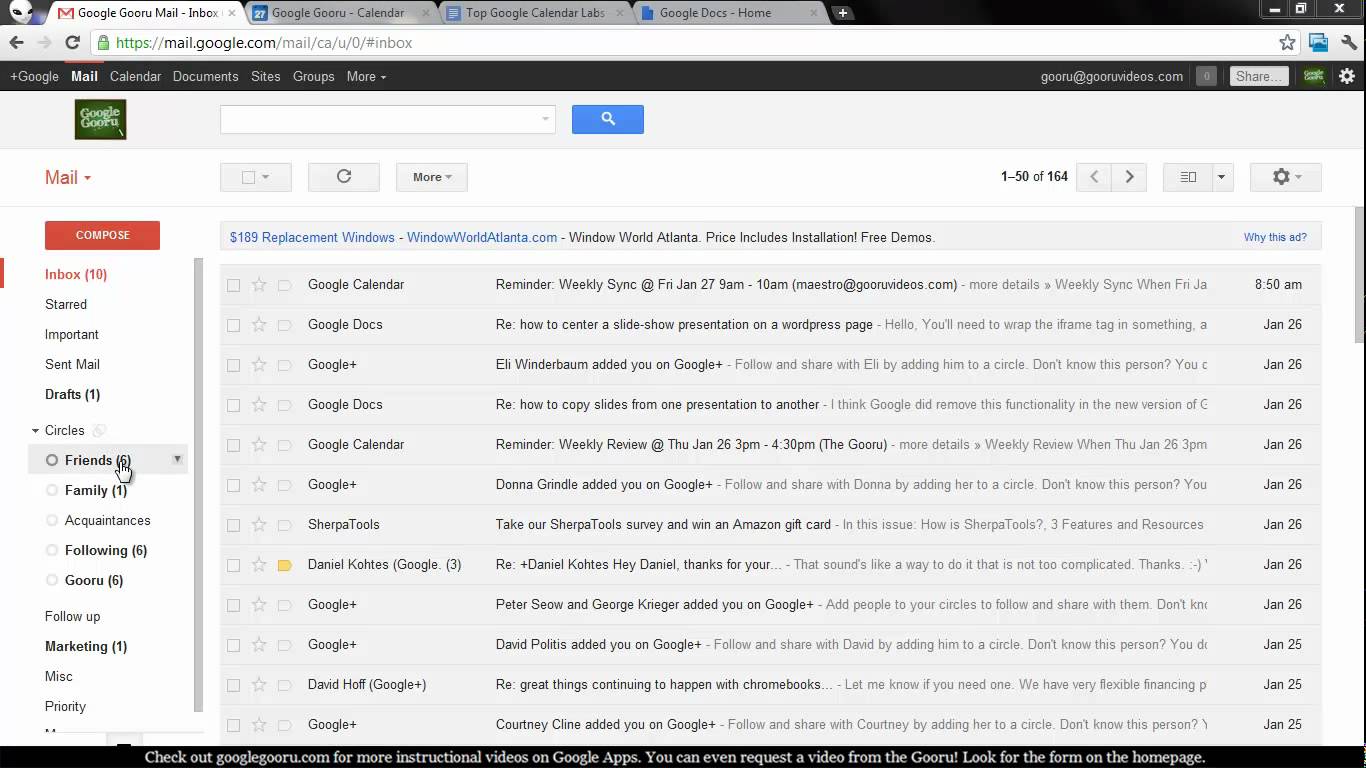Open the split pane mode dropdown arrow

[x=1221, y=177]
